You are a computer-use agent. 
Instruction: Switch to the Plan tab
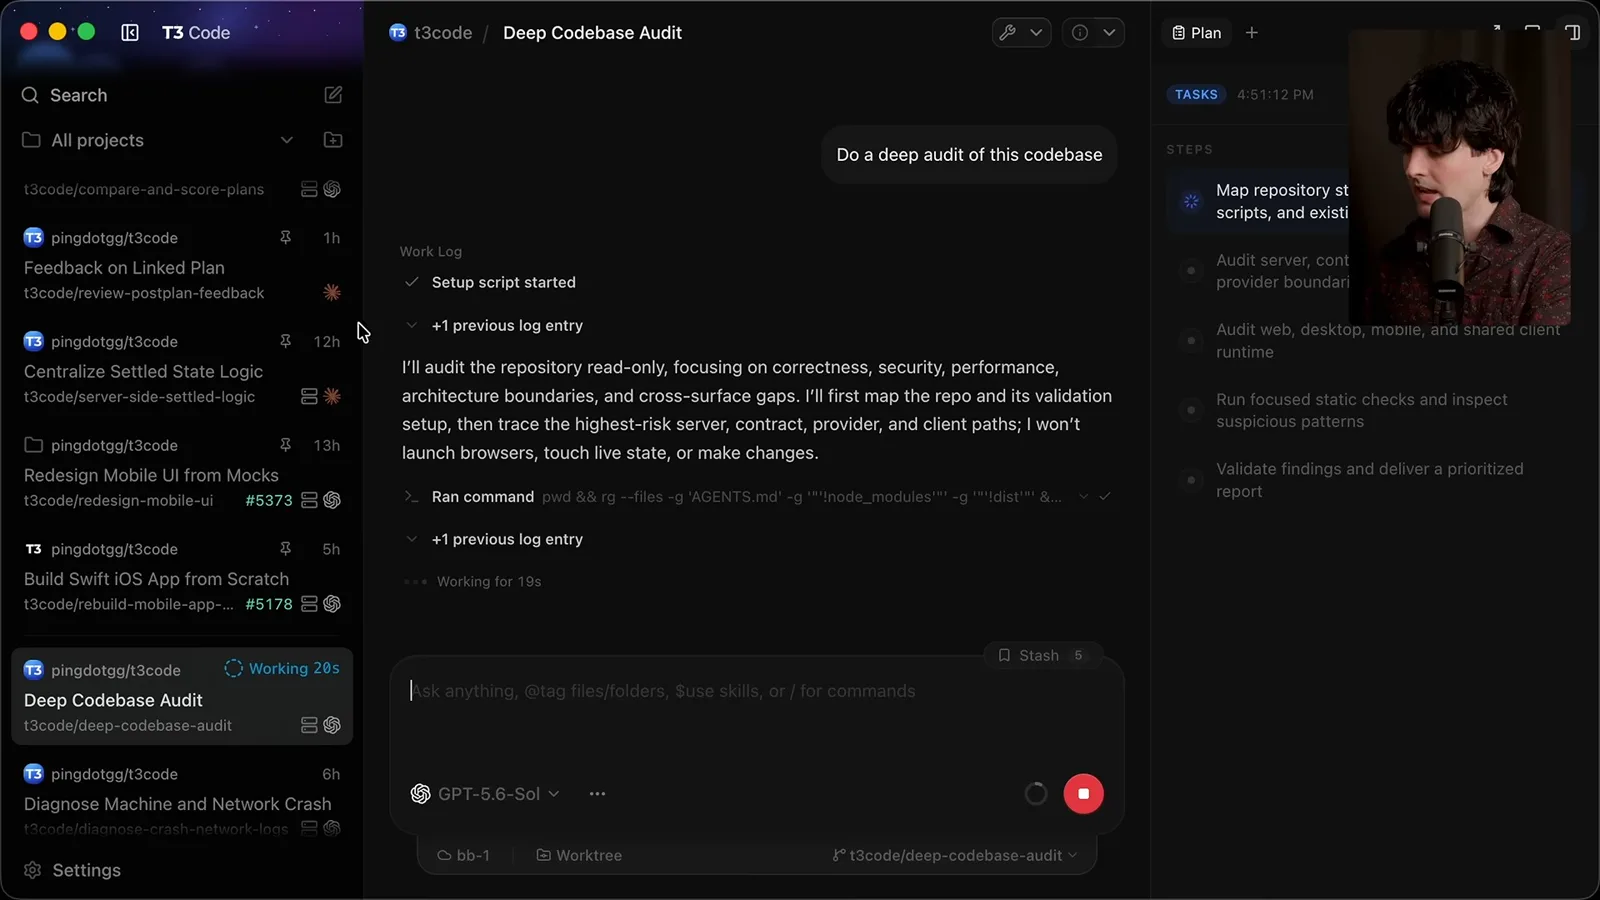1197,33
